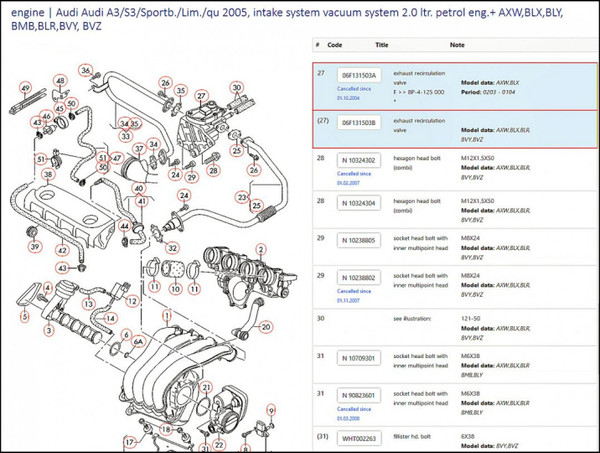Screen dimensions: 600x453
Task: Open part code 06F131503A
Action: pyautogui.click(x=358, y=77)
